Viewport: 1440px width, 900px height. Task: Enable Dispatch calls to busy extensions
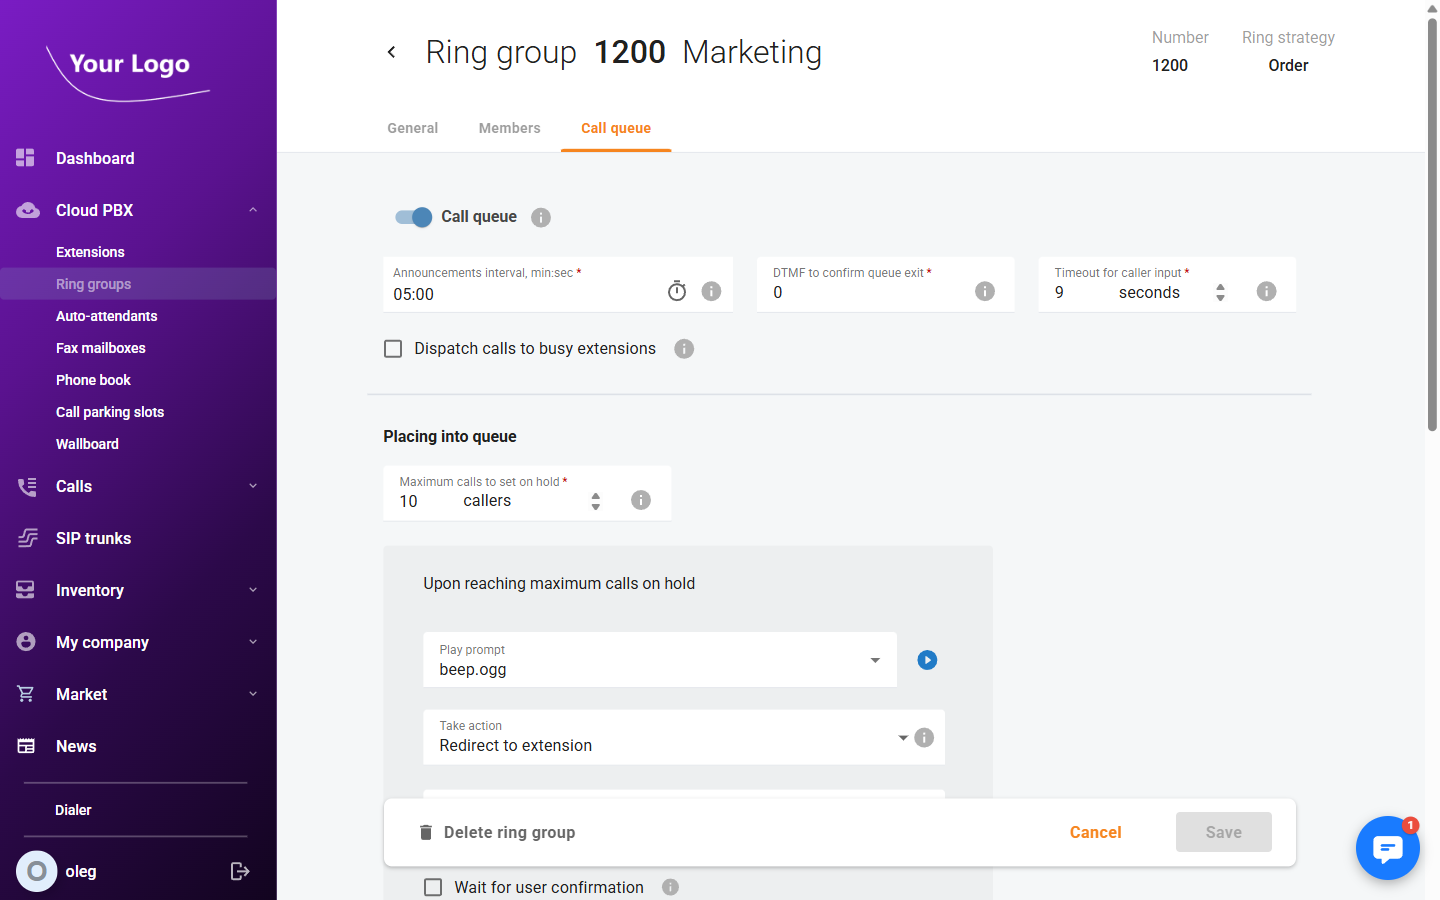click(x=393, y=348)
